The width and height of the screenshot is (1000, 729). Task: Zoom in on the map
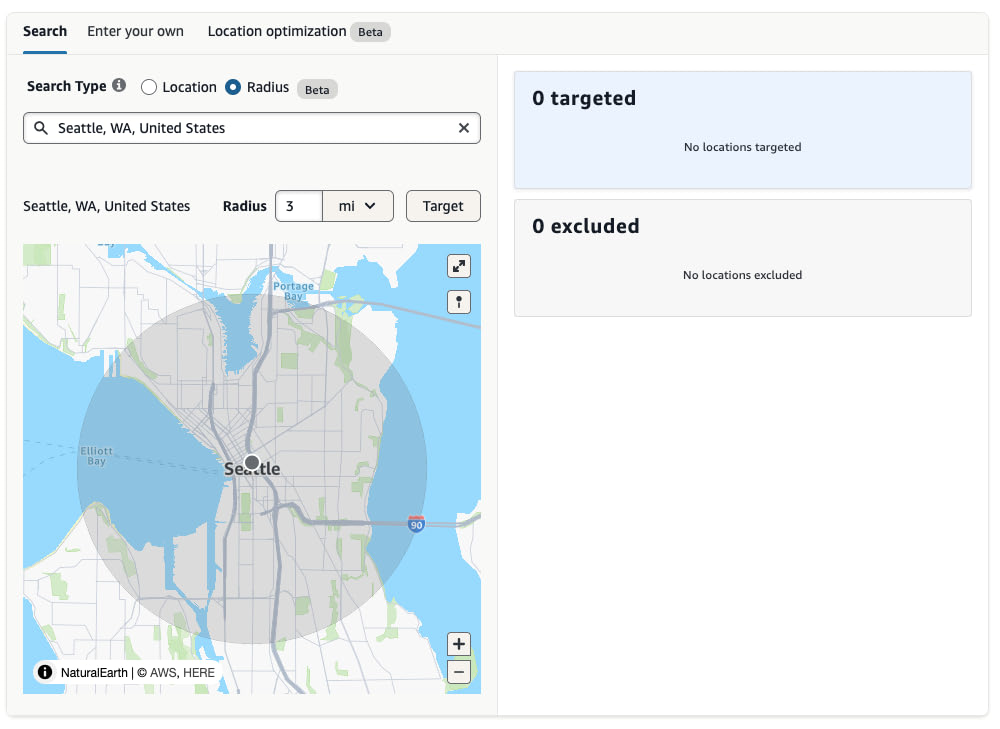pyautogui.click(x=459, y=644)
